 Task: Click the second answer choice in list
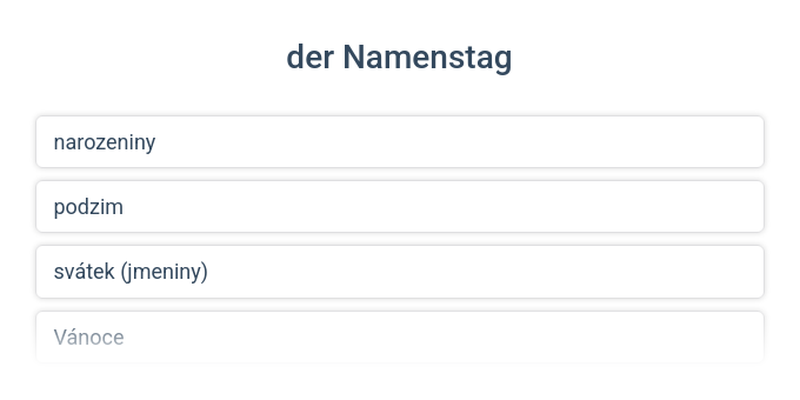click(400, 207)
